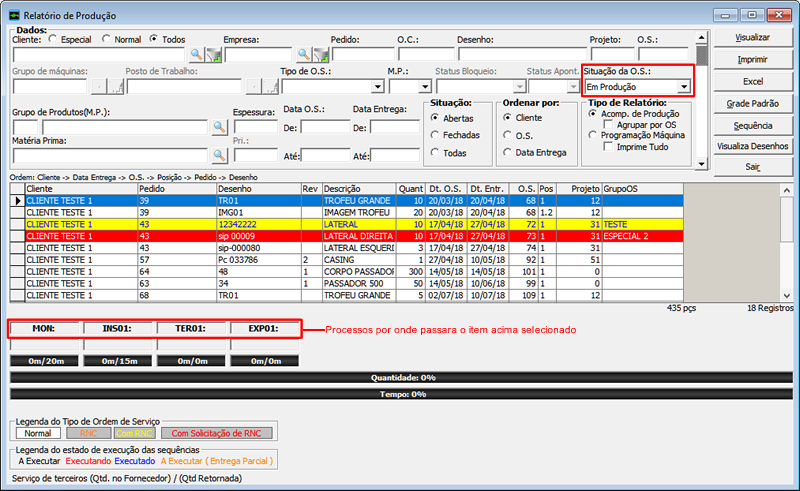
Task: Select the Todos client radio button
Action: point(154,39)
